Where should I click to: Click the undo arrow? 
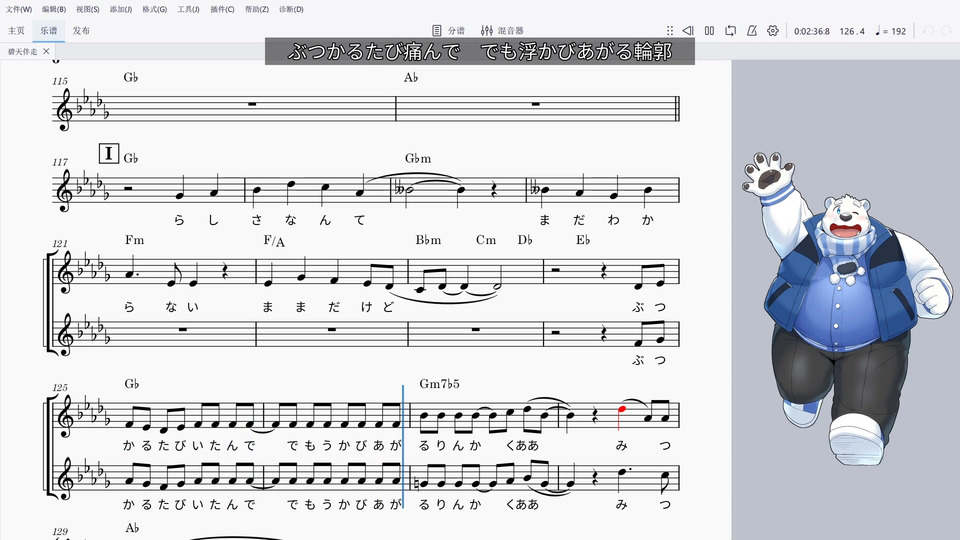[928, 31]
